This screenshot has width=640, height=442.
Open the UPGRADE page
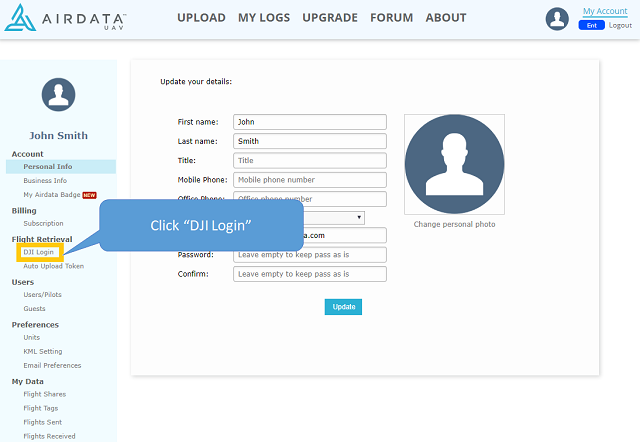click(x=330, y=18)
